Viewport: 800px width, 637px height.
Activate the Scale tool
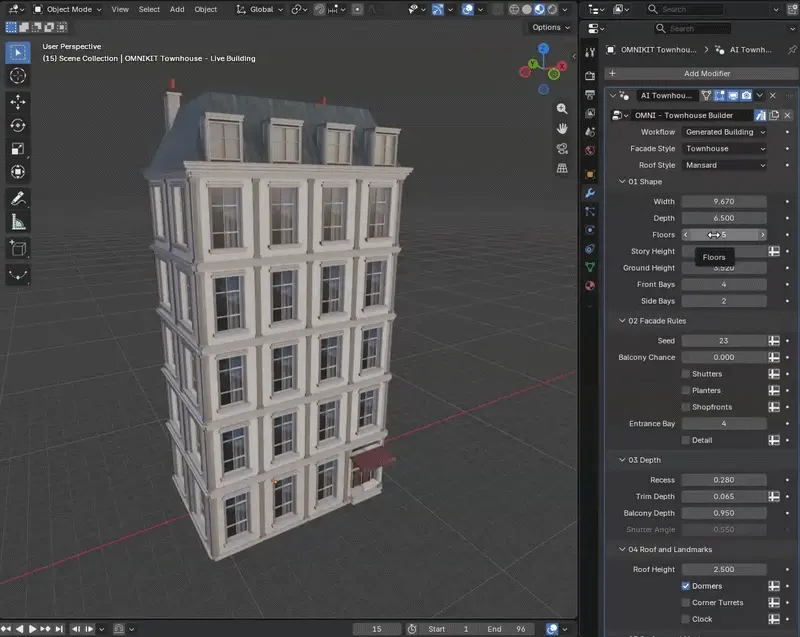(18, 149)
